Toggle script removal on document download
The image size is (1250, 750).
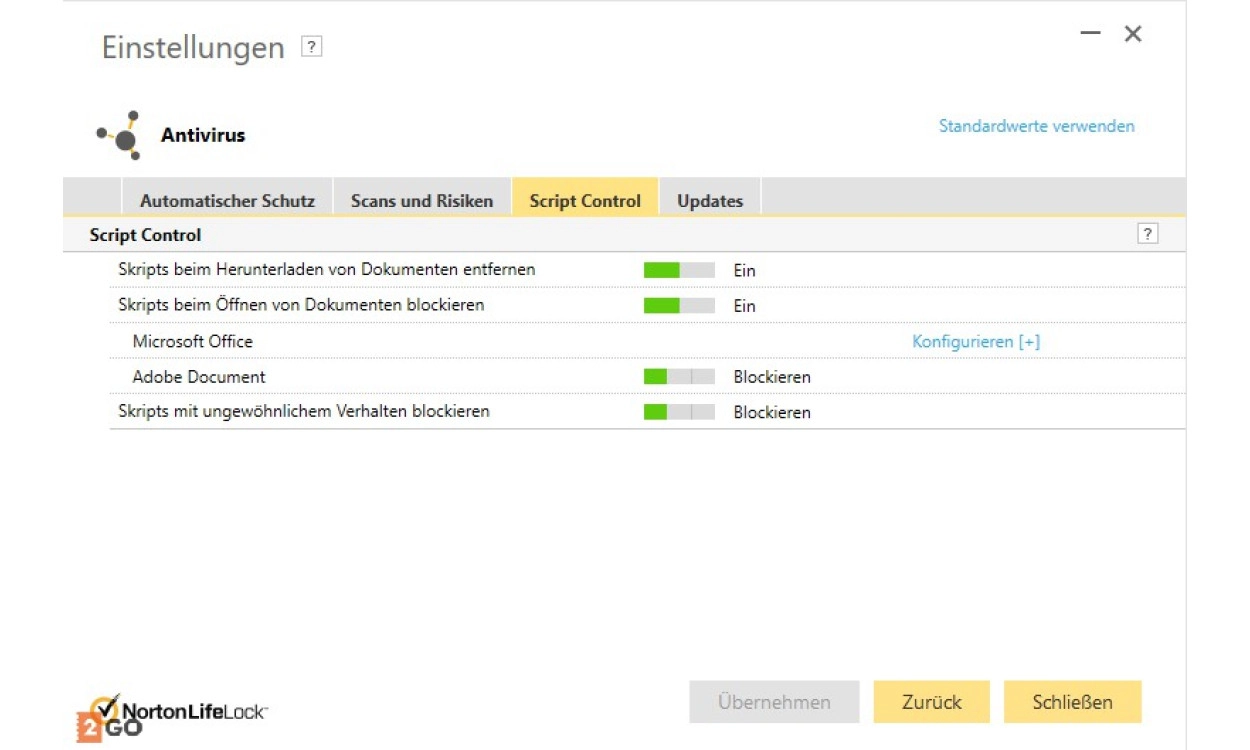679,270
